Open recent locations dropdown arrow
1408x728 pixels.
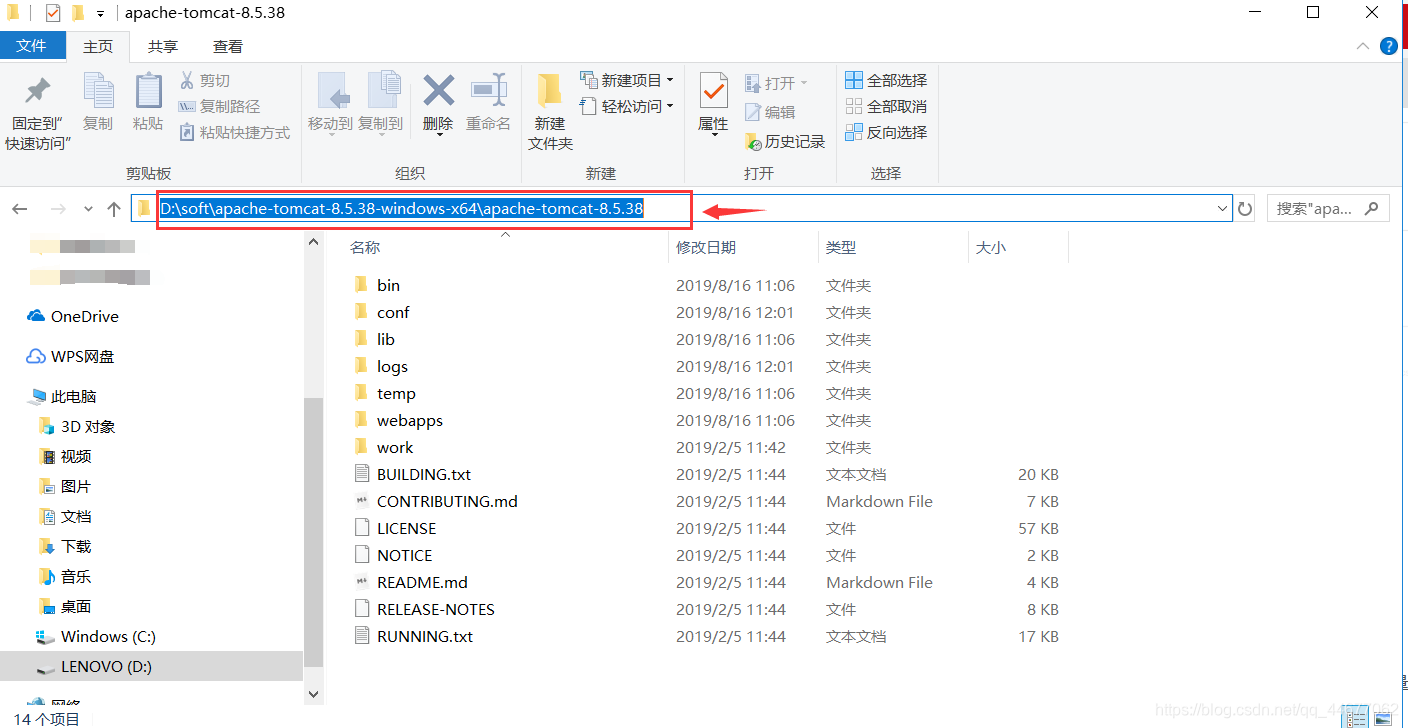[88, 209]
